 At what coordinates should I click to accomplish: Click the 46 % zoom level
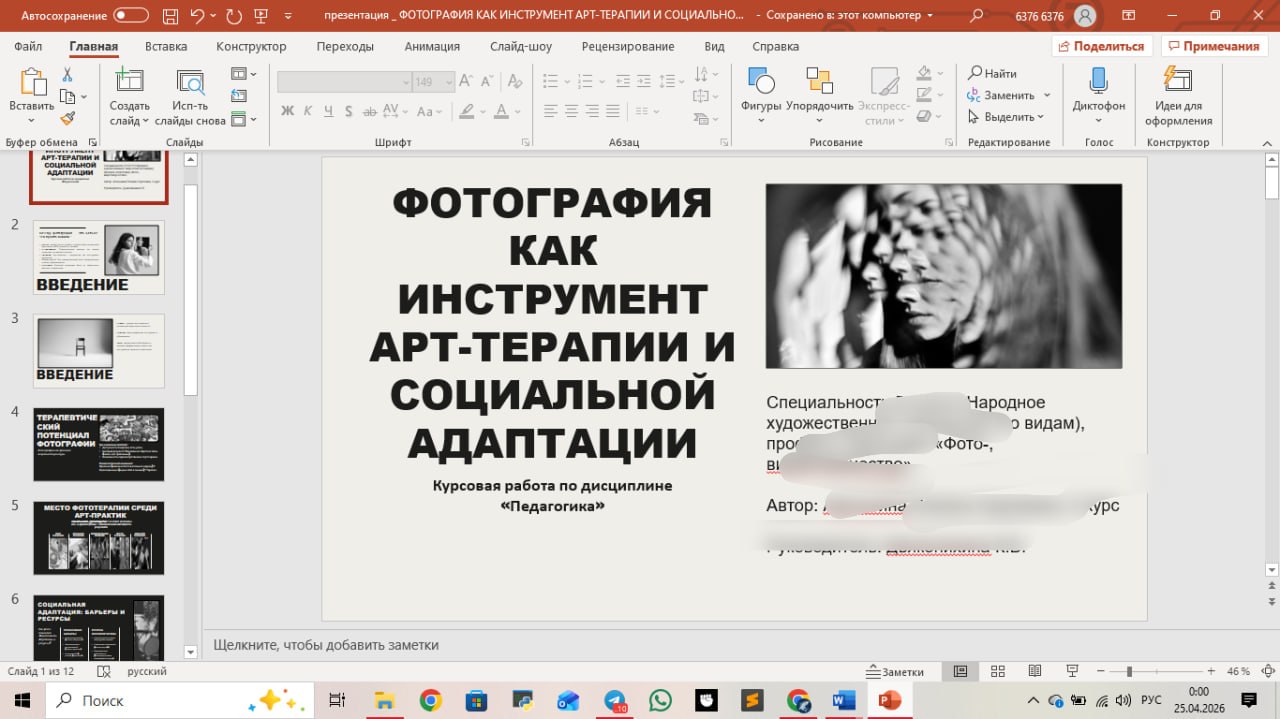1238,672
